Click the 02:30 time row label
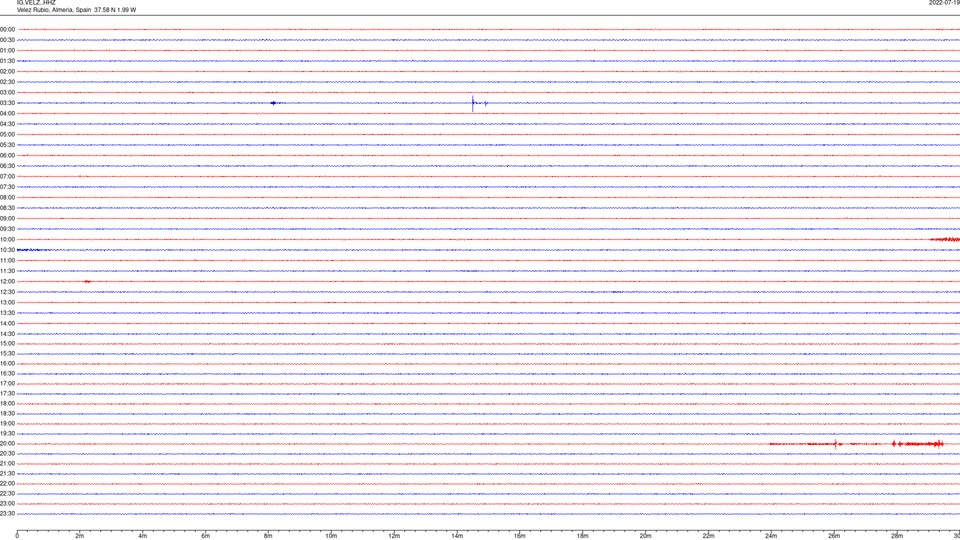This screenshot has width=960, height=540. (7, 81)
